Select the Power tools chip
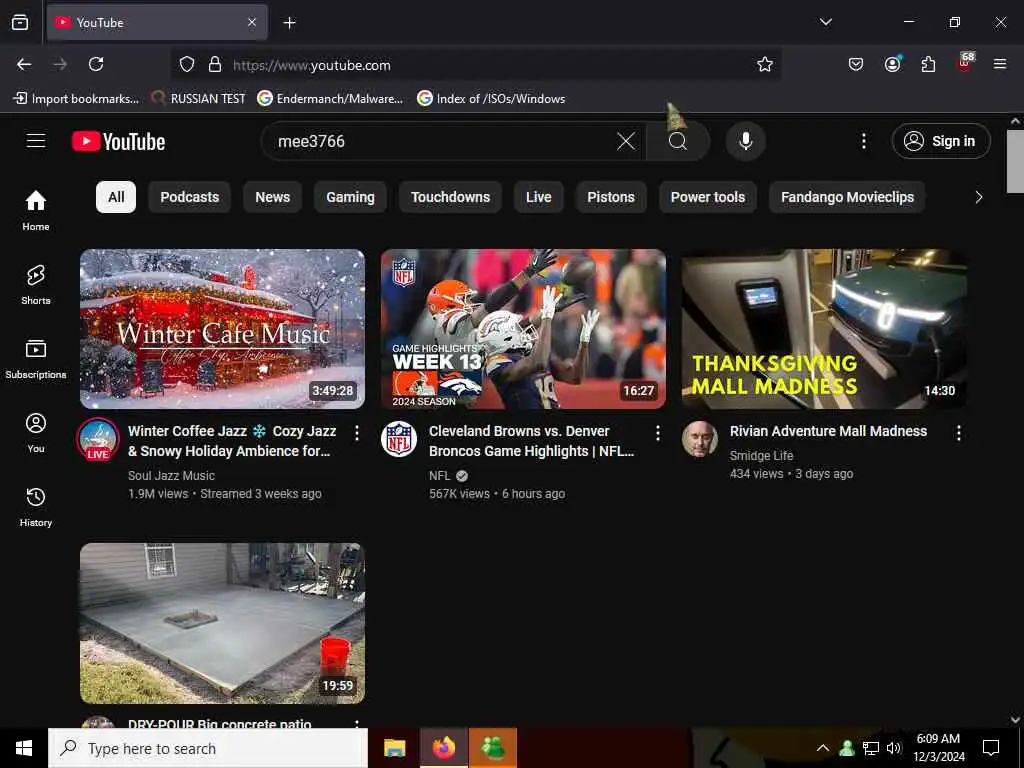The width and height of the screenshot is (1024, 768). point(708,197)
